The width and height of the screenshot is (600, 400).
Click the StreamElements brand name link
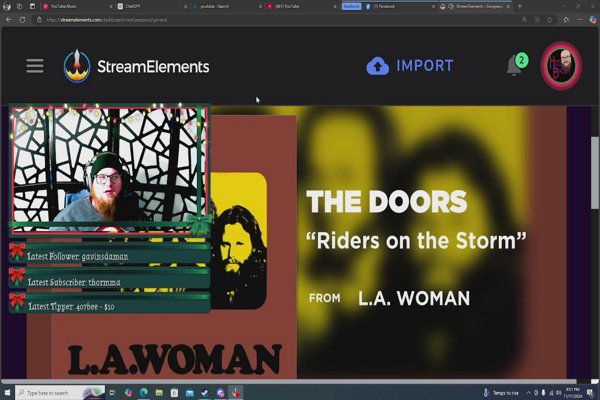pyautogui.click(x=153, y=67)
